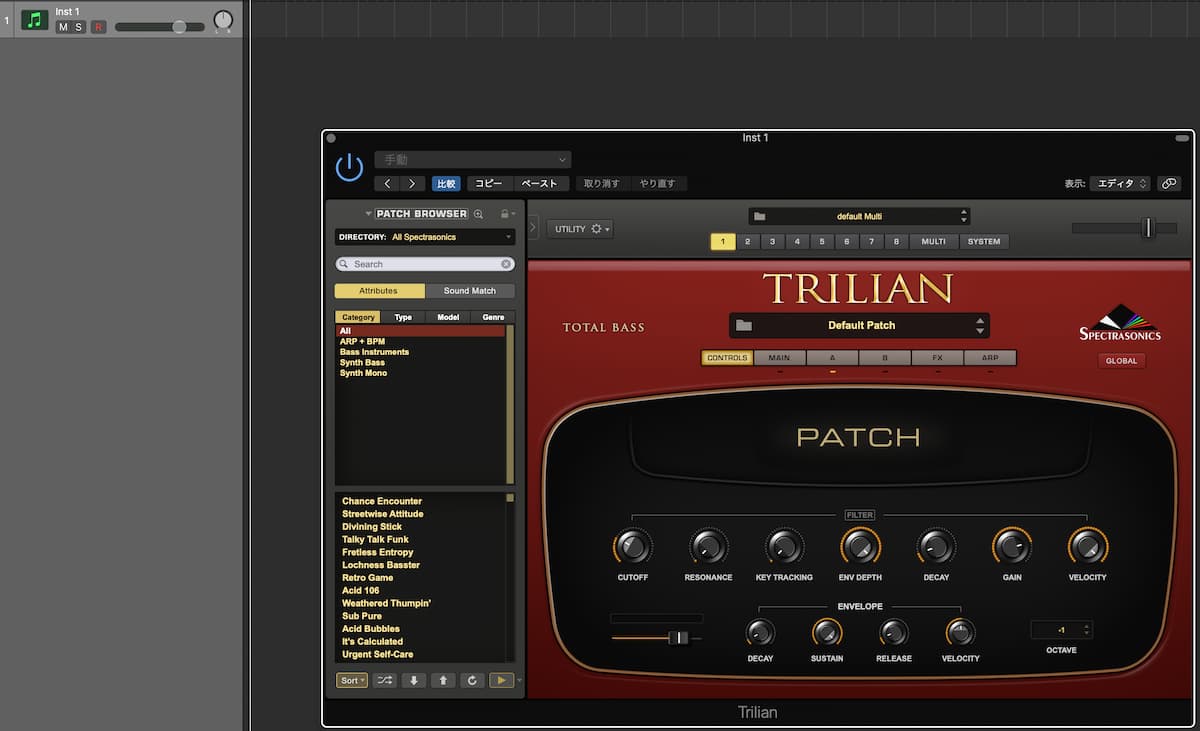
Task: Click the pan knob on track Inst 1
Action: click(223, 20)
